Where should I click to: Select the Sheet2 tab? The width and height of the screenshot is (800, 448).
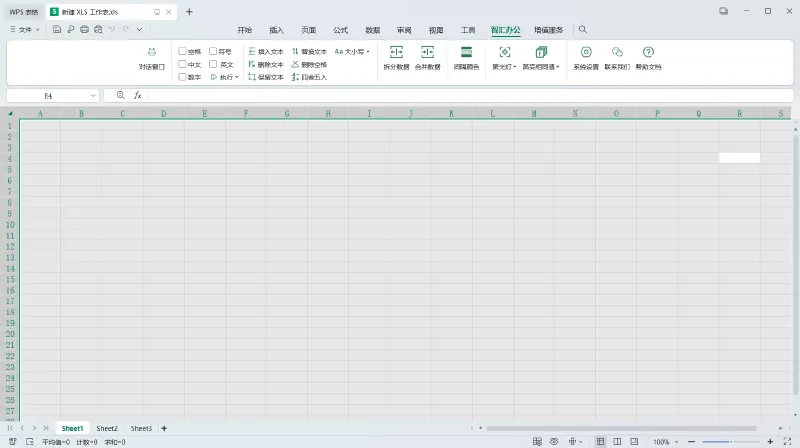pyautogui.click(x=107, y=428)
